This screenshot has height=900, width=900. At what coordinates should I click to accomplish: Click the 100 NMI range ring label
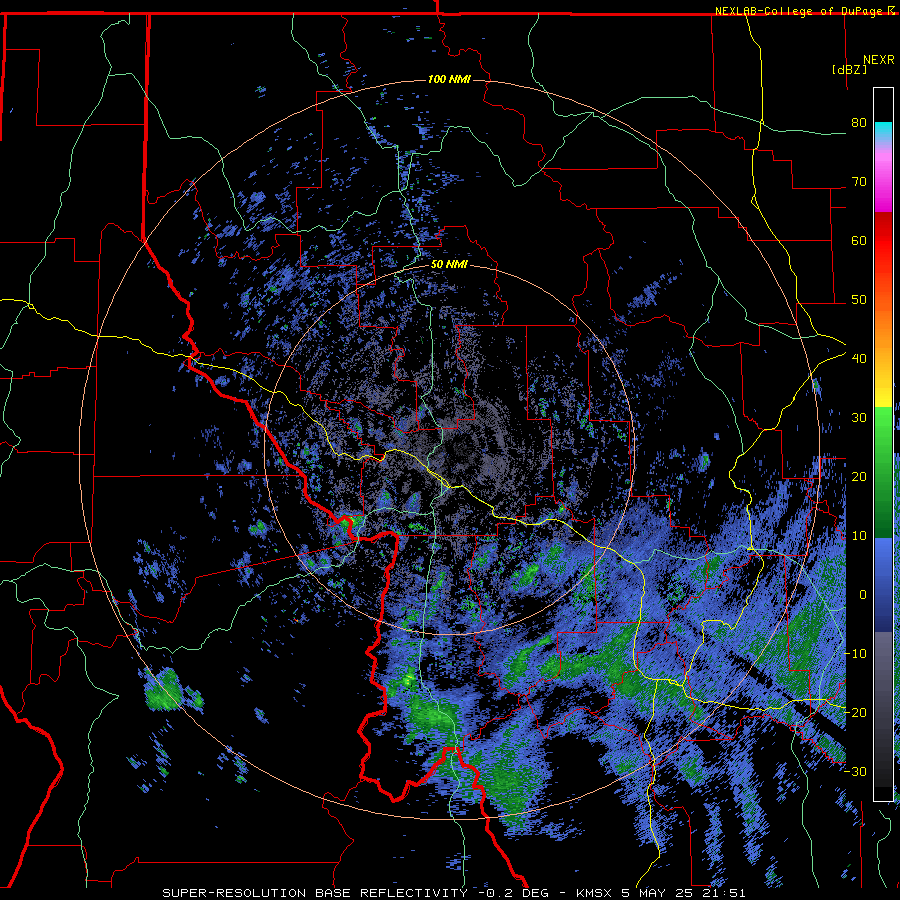click(x=449, y=79)
